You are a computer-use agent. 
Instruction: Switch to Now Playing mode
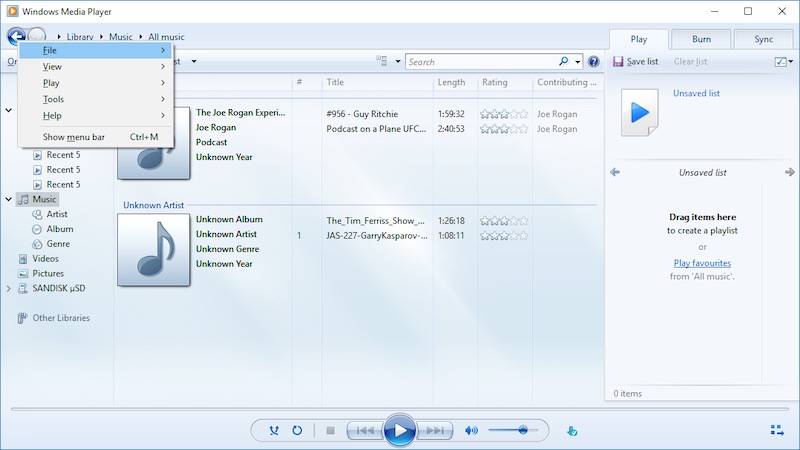click(x=777, y=430)
